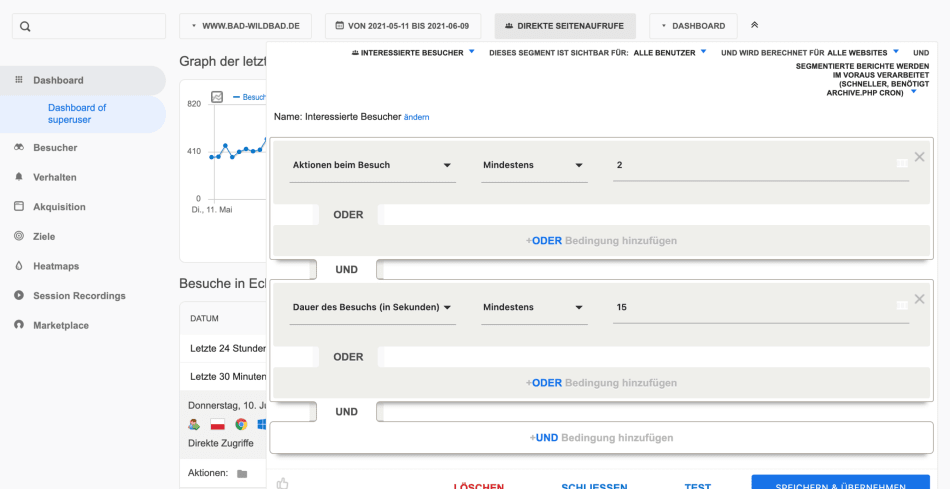Open the Aktionen beim Besuch metric dropdown

(373, 165)
